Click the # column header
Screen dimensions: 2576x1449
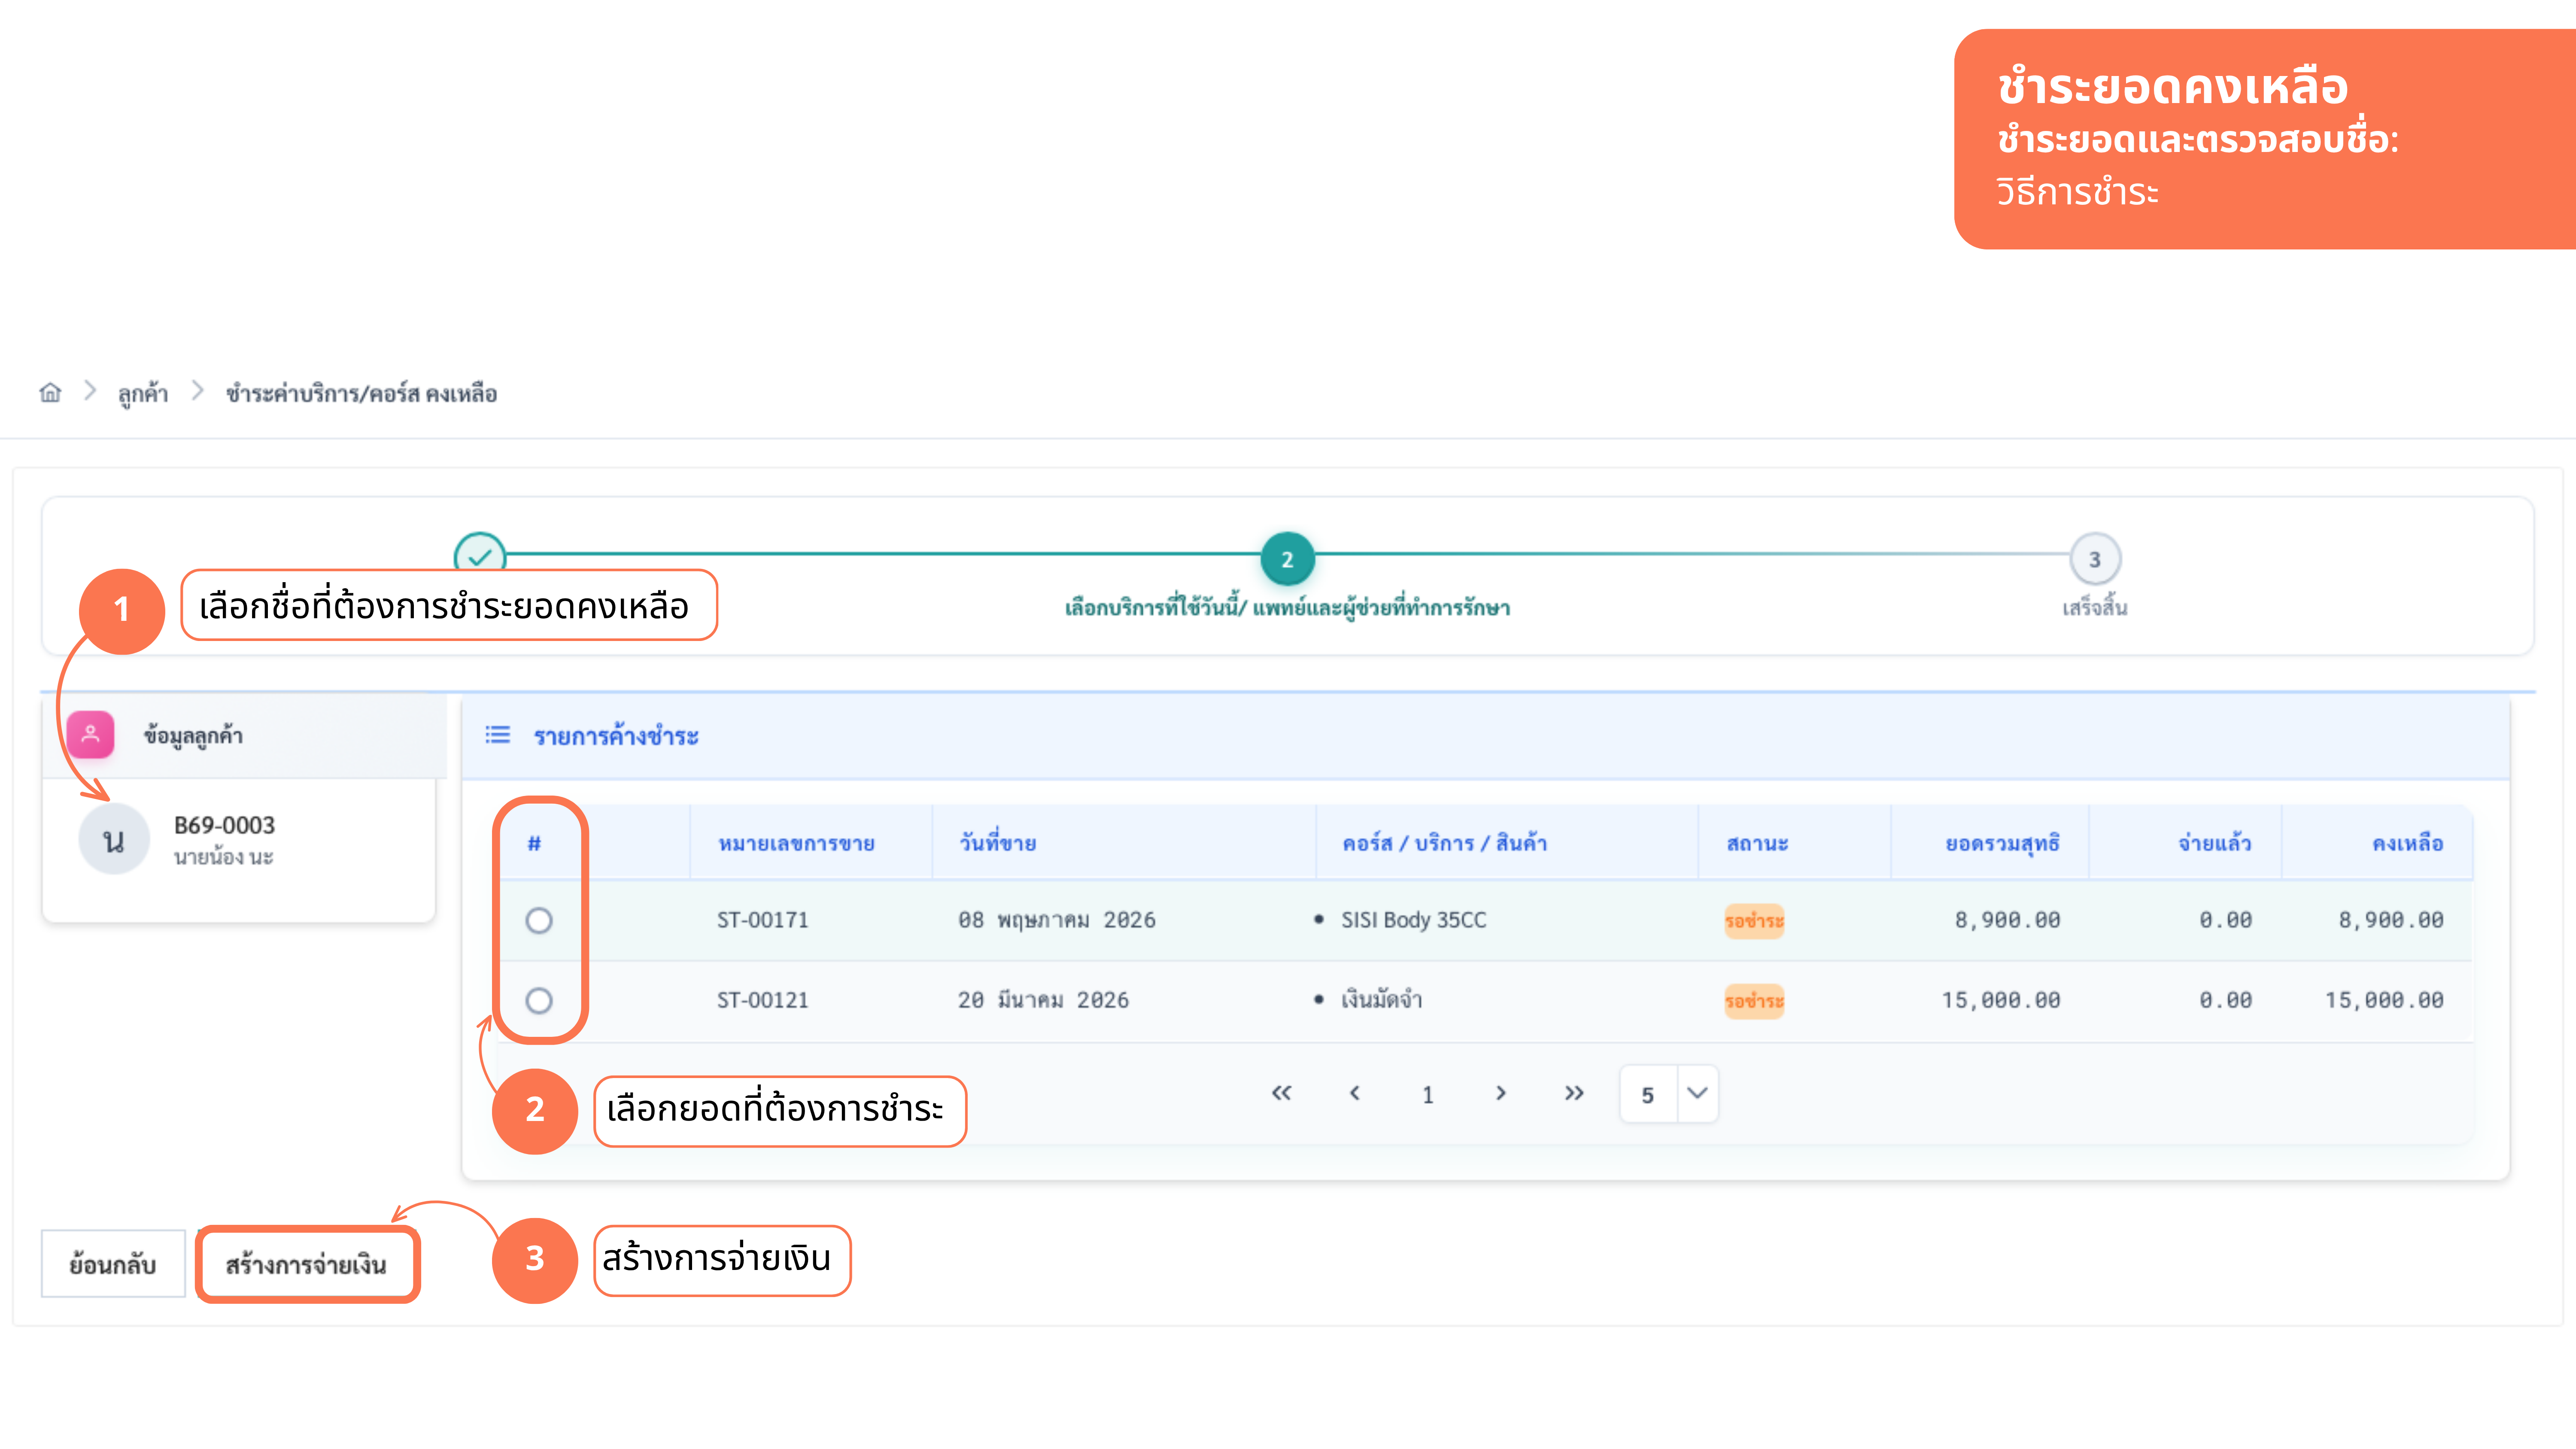(534, 843)
